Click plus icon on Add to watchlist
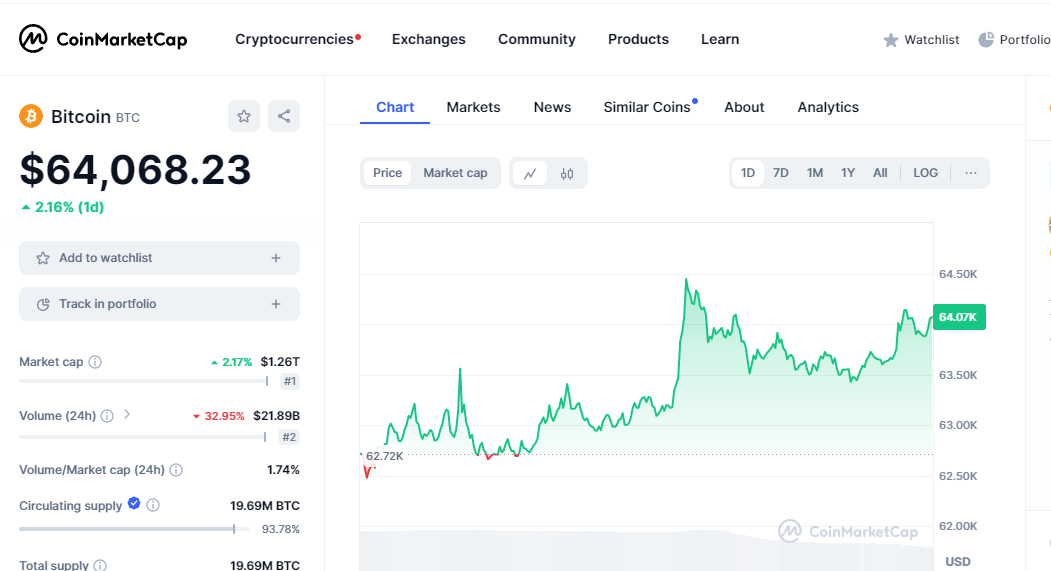This screenshot has height=571, width=1051. click(x=275, y=258)
